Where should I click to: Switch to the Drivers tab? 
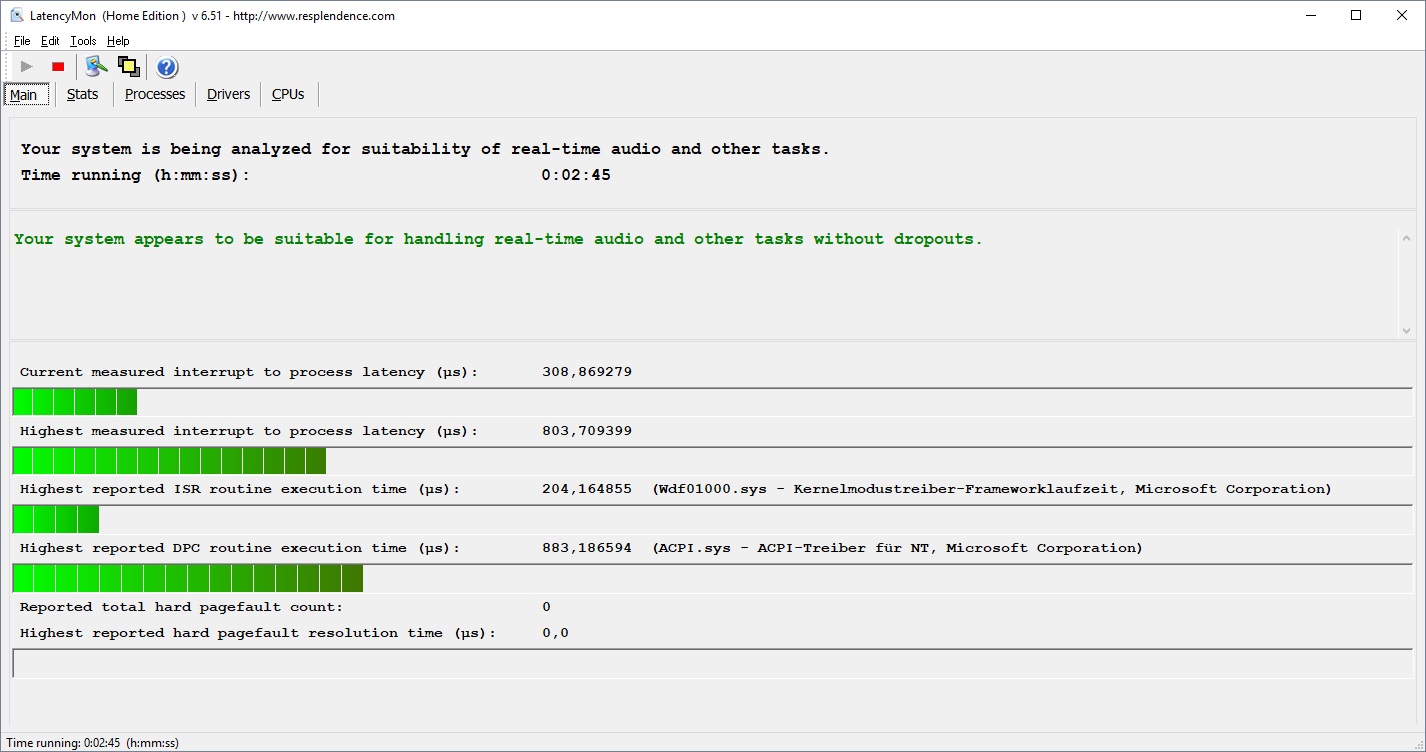pos(229,94)
